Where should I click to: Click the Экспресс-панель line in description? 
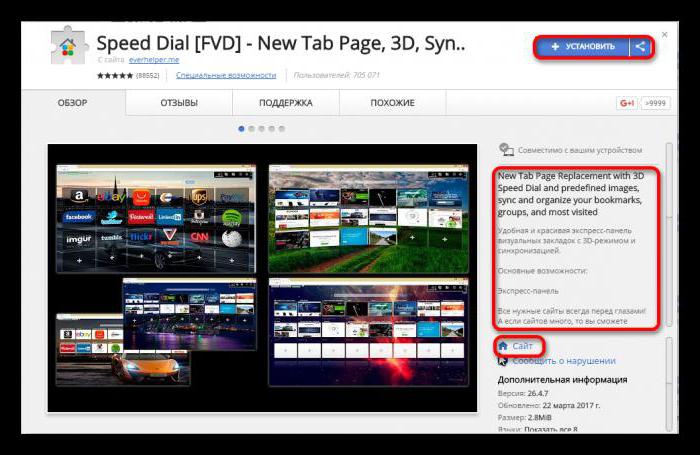pyautogui.click(x=528, y=291)
